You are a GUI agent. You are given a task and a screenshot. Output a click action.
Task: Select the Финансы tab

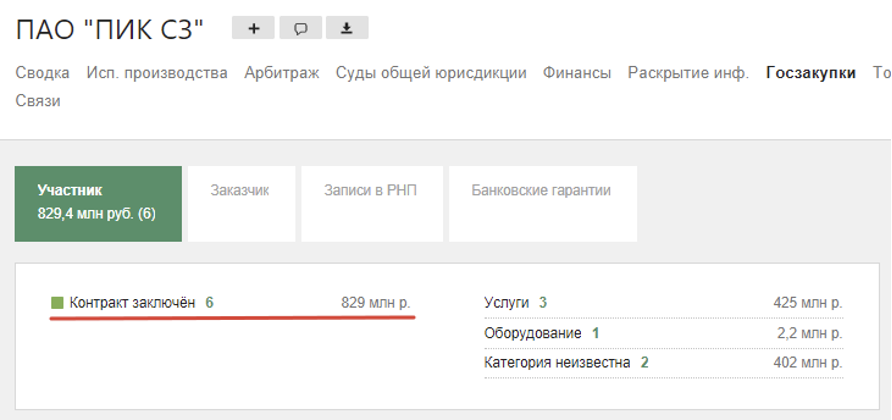click(577, 73)
